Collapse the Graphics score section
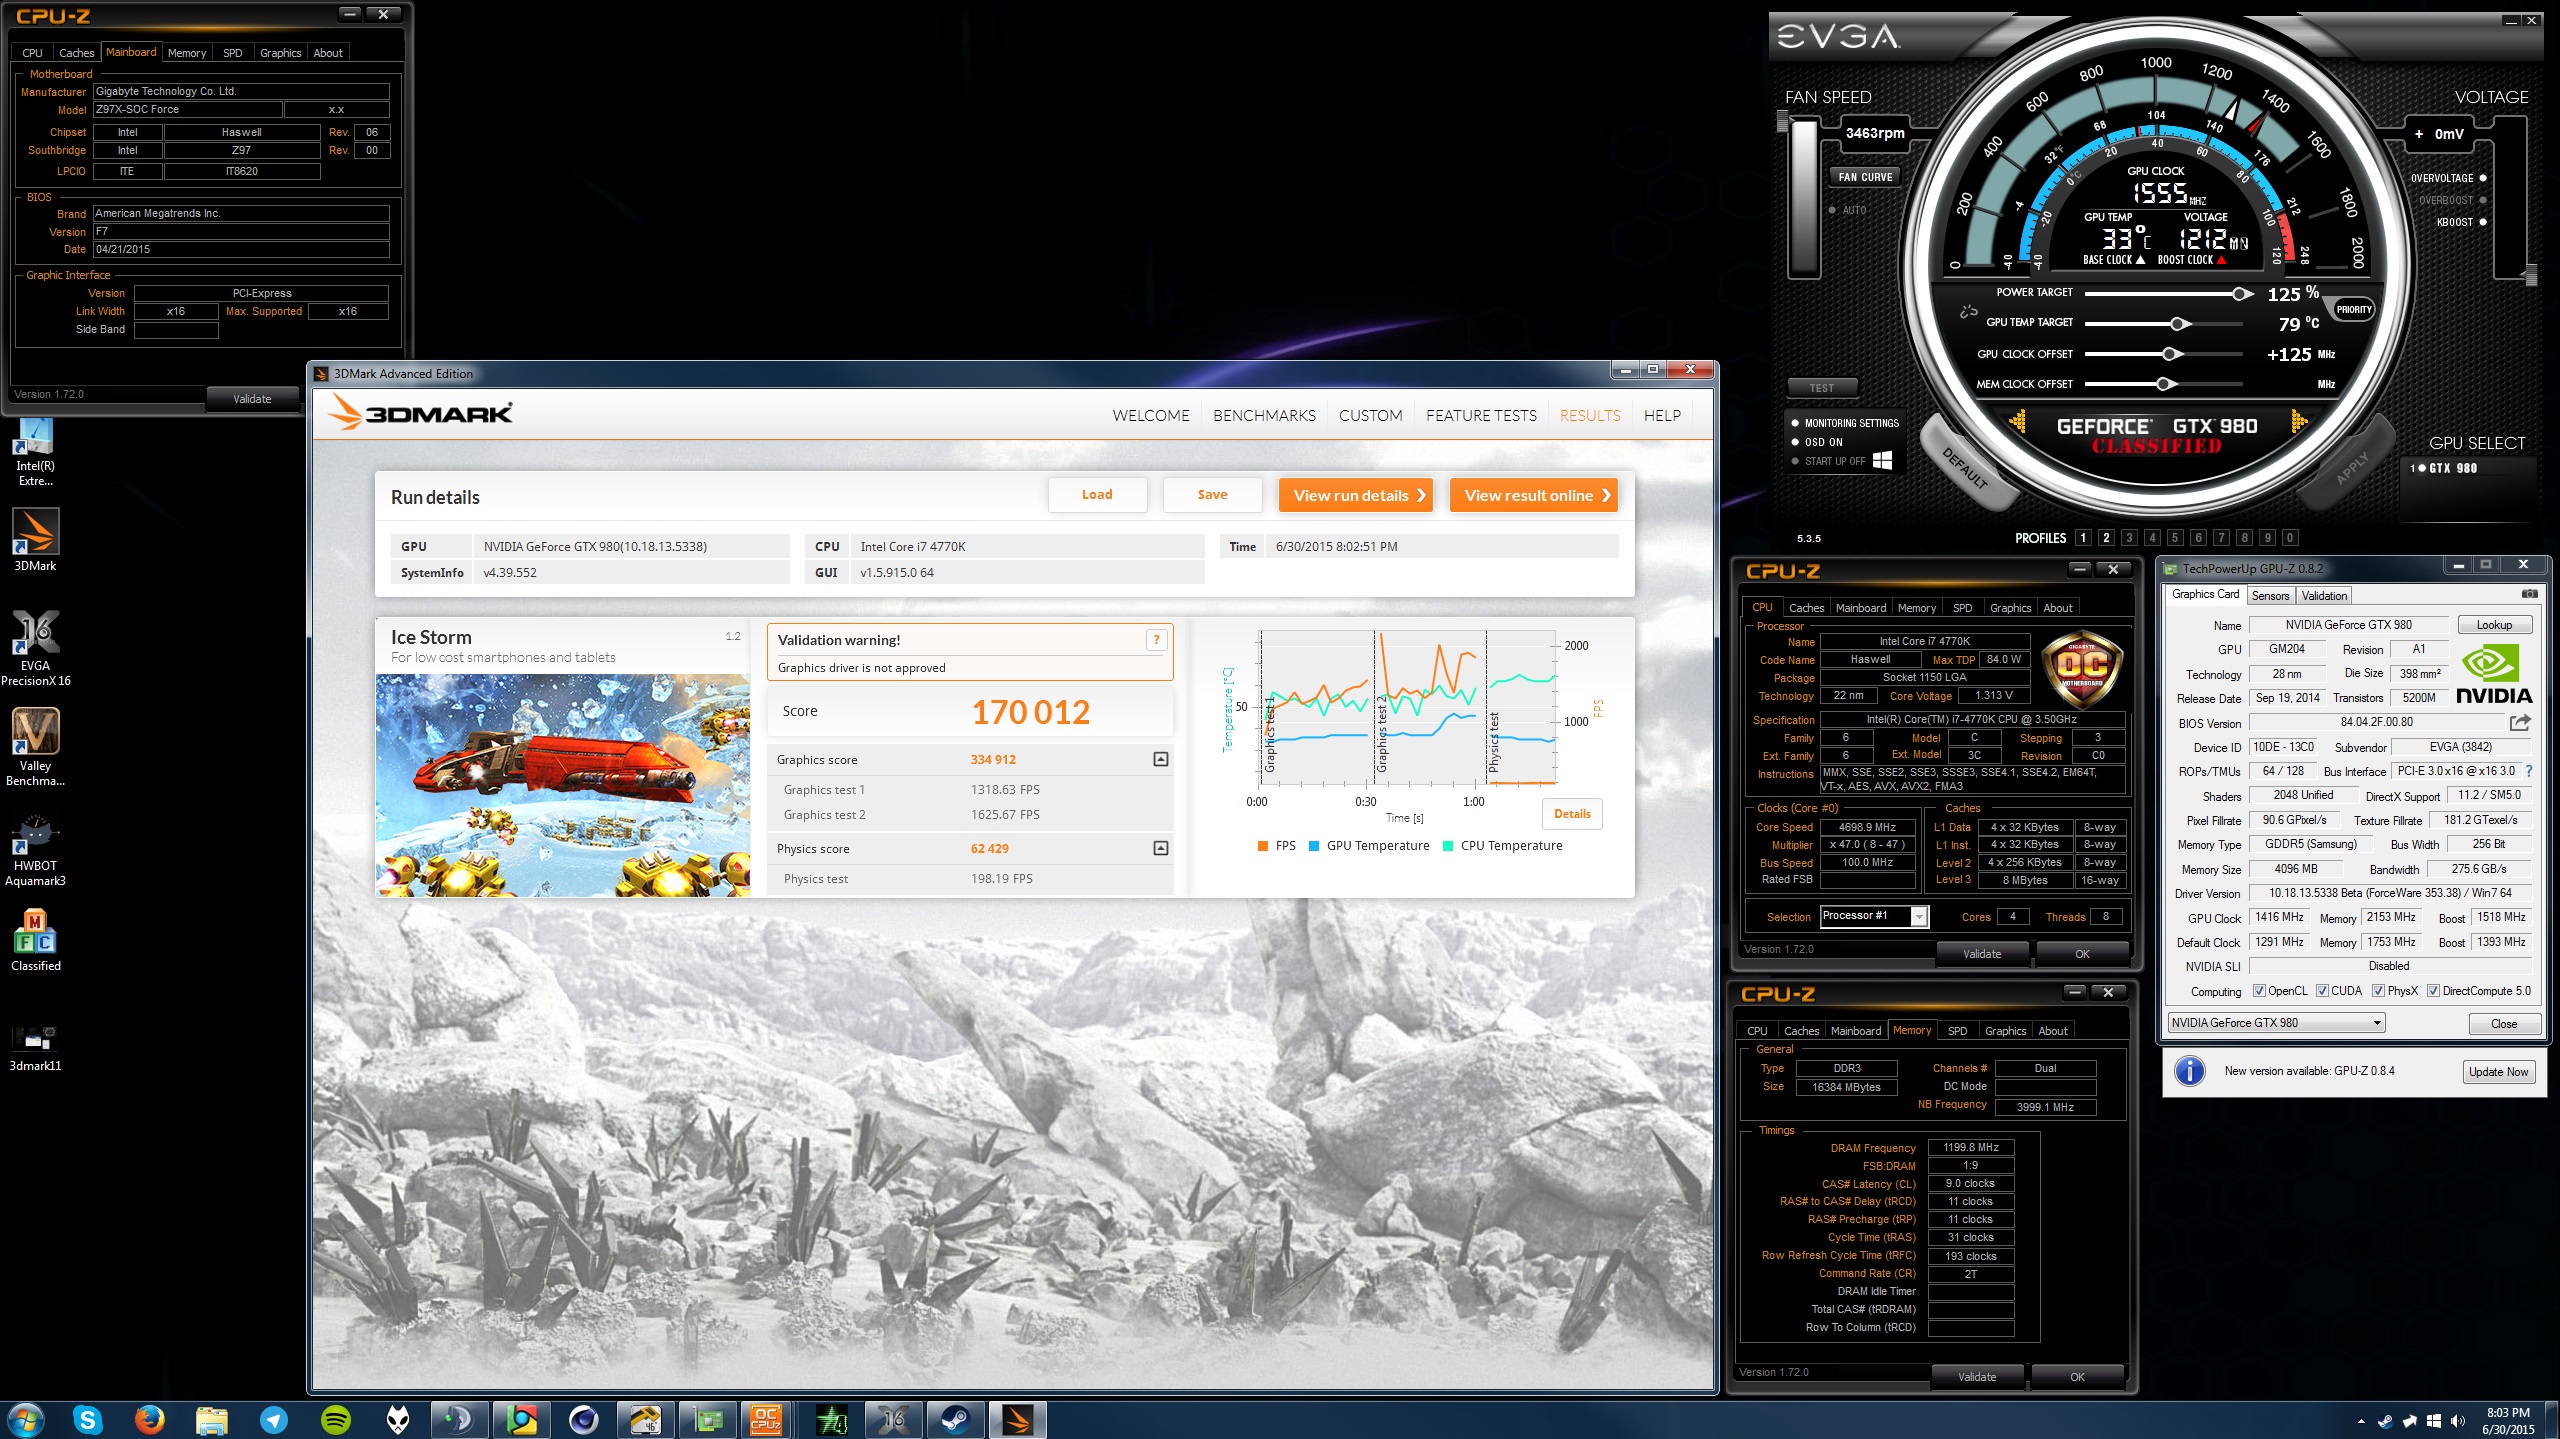 (x=1161, y=759)
